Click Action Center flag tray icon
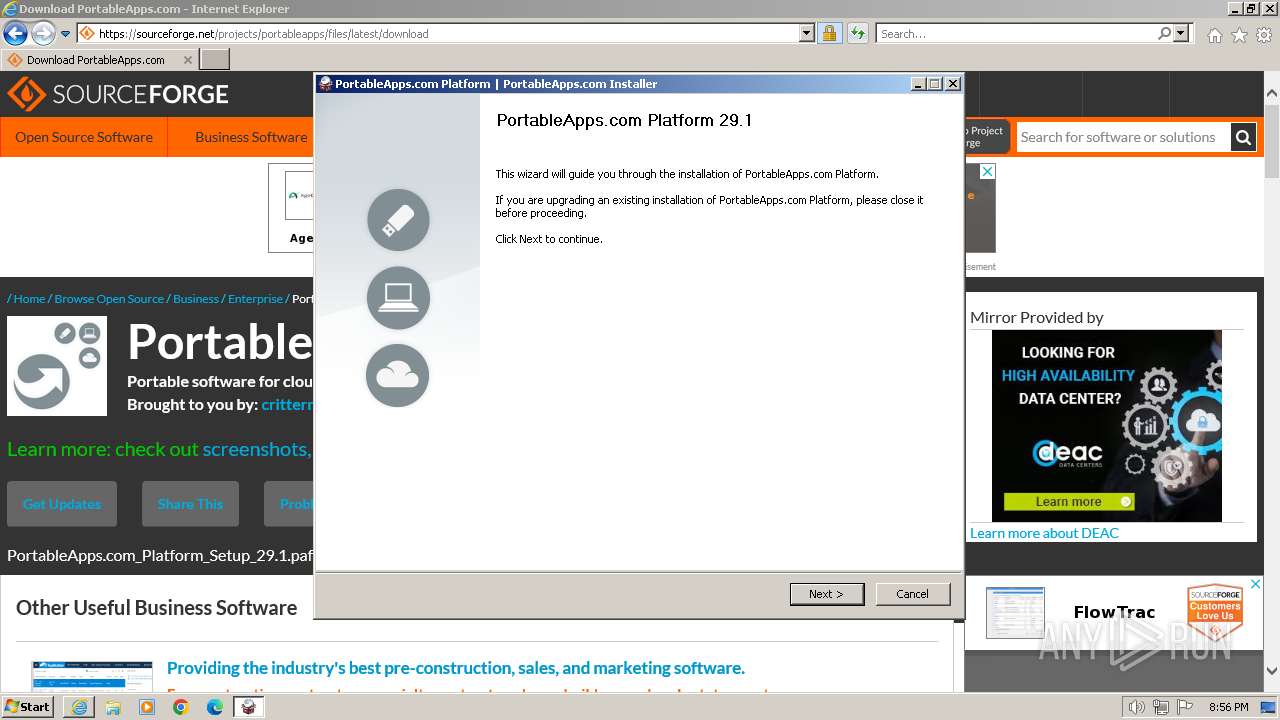Screen dimensions: 1280x720 coord(1184,707)
